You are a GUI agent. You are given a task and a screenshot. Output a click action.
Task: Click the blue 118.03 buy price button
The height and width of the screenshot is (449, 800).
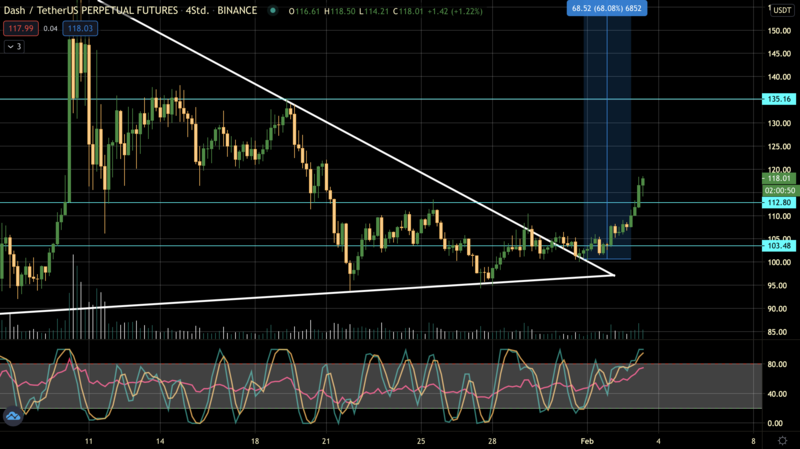pos(80,29)
